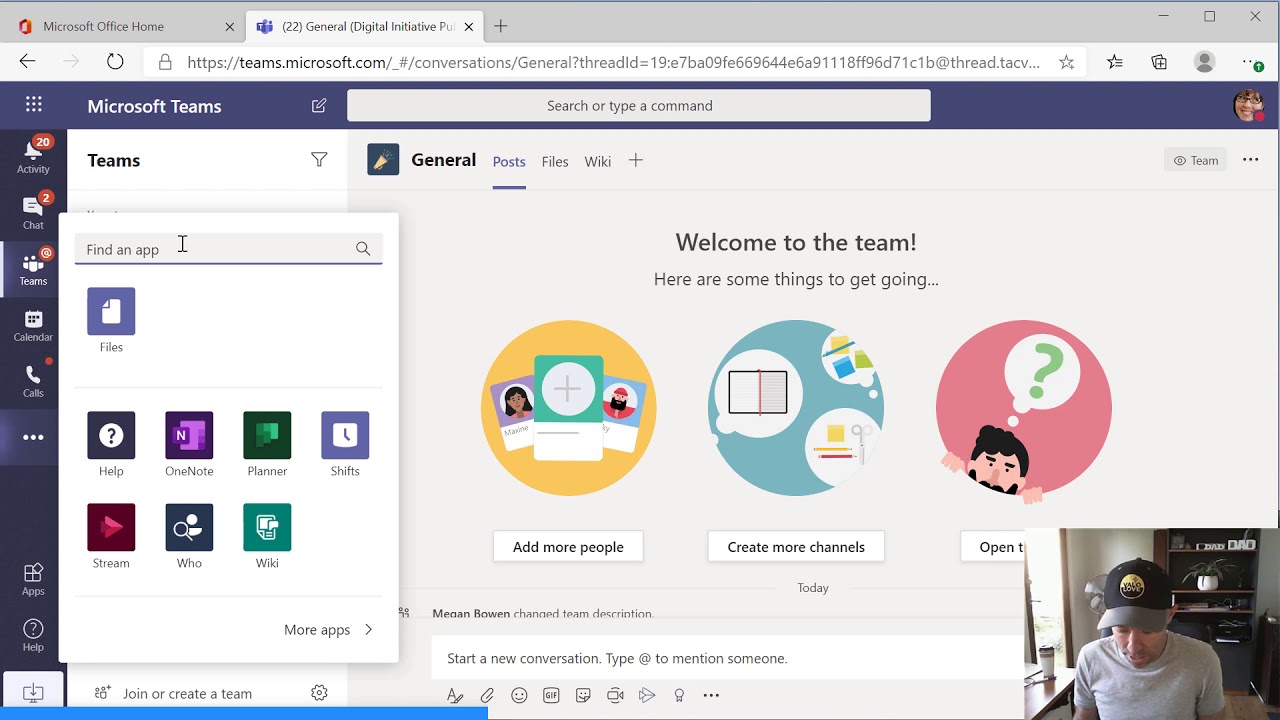Open the Stream extension in compose toolbar
This screenshot has height=720, width=1280.
[x=647, y=695]
